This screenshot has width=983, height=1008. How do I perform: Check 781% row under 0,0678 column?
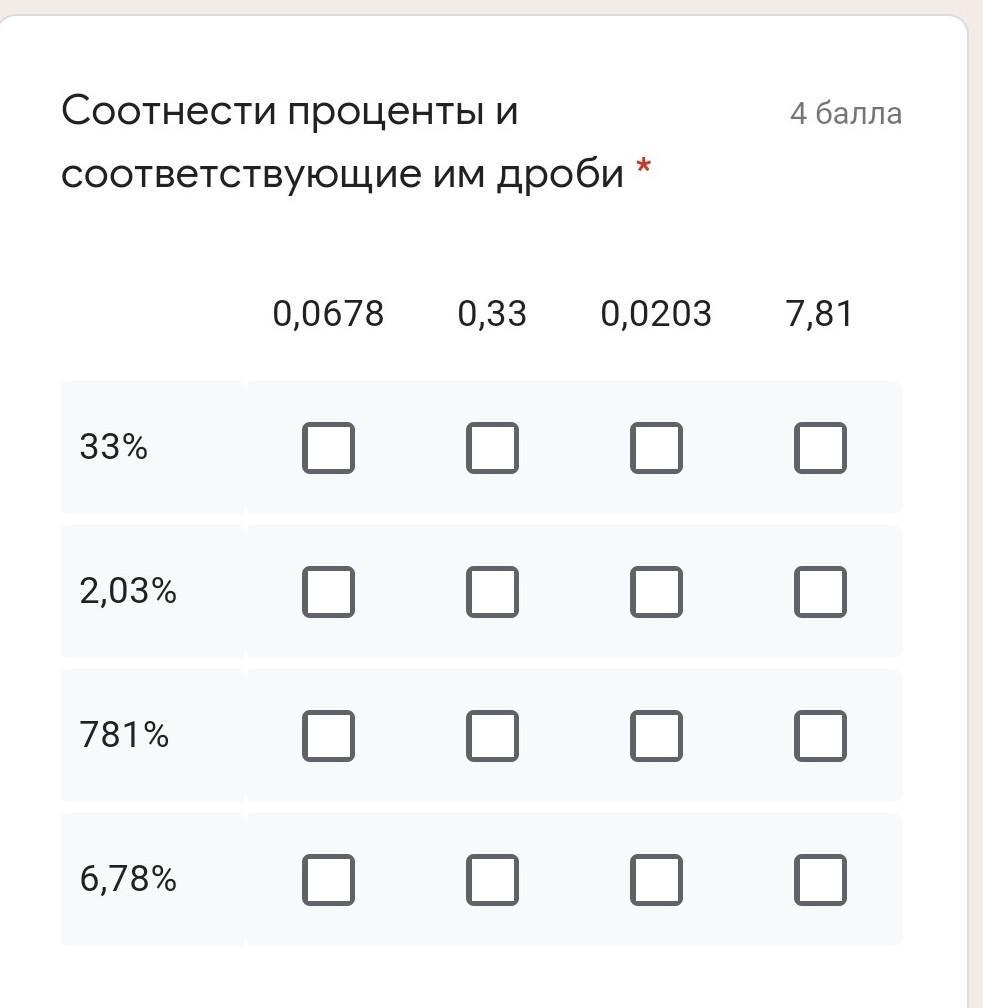[x=328, y=735]
